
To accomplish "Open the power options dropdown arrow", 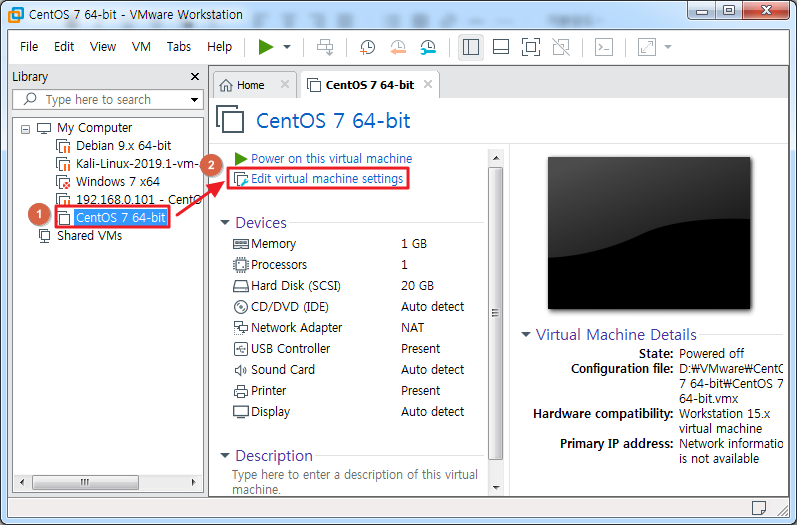I will 287,47.
